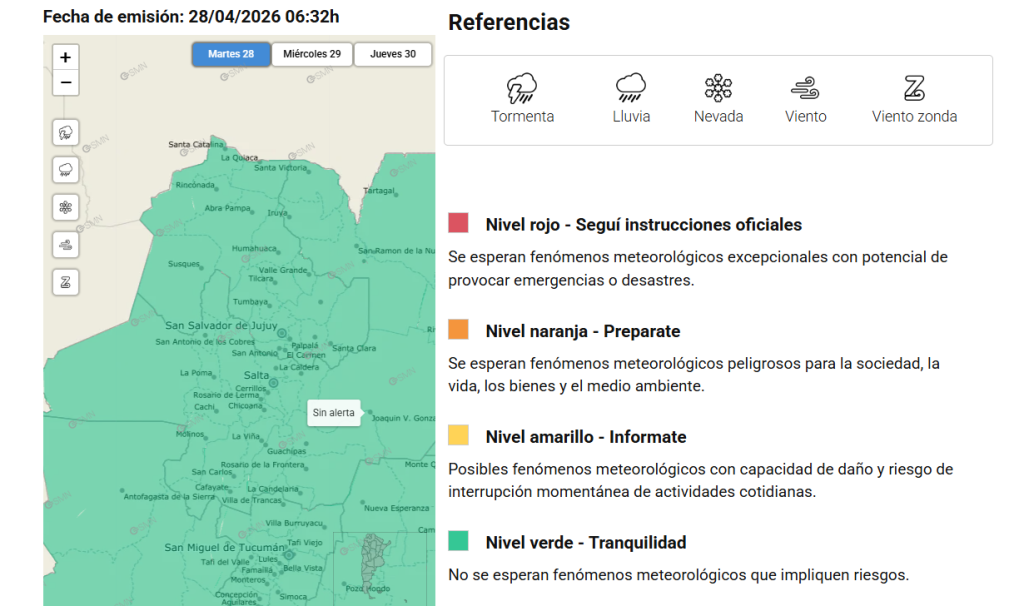Show the Jueves 30 alerts
Viewport: 1024px width, 606px height.
pyautogui.click(x=393, y=54)
